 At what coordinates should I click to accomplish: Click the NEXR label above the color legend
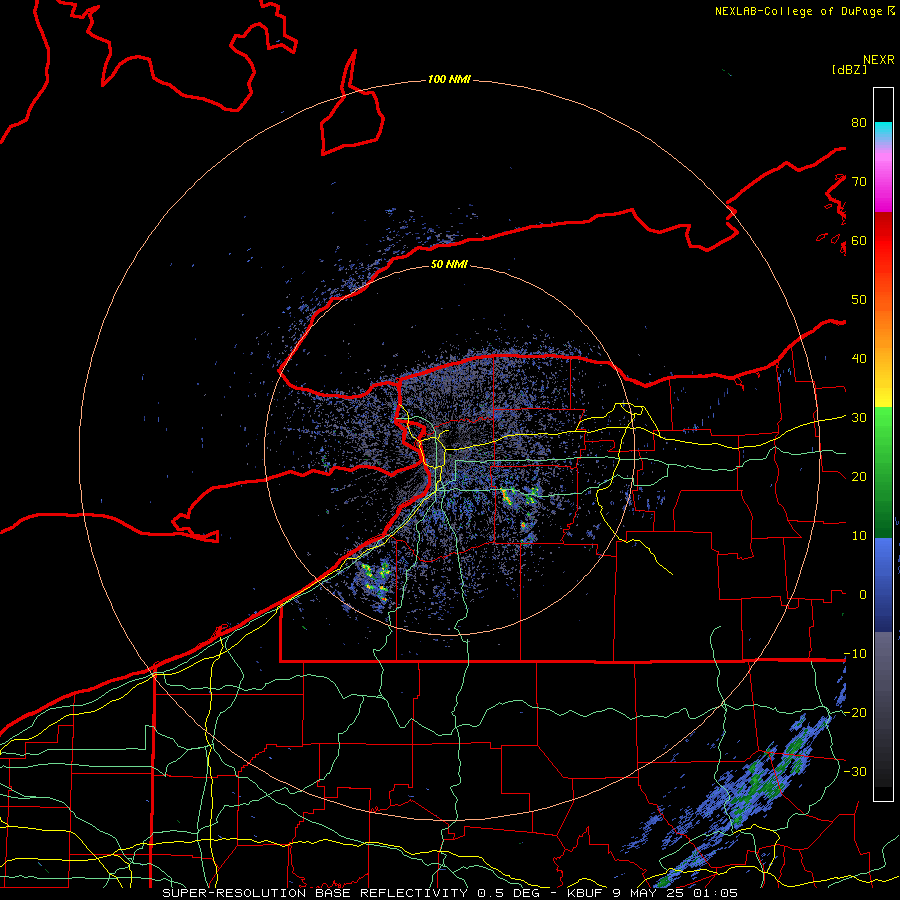click(879, 60)
